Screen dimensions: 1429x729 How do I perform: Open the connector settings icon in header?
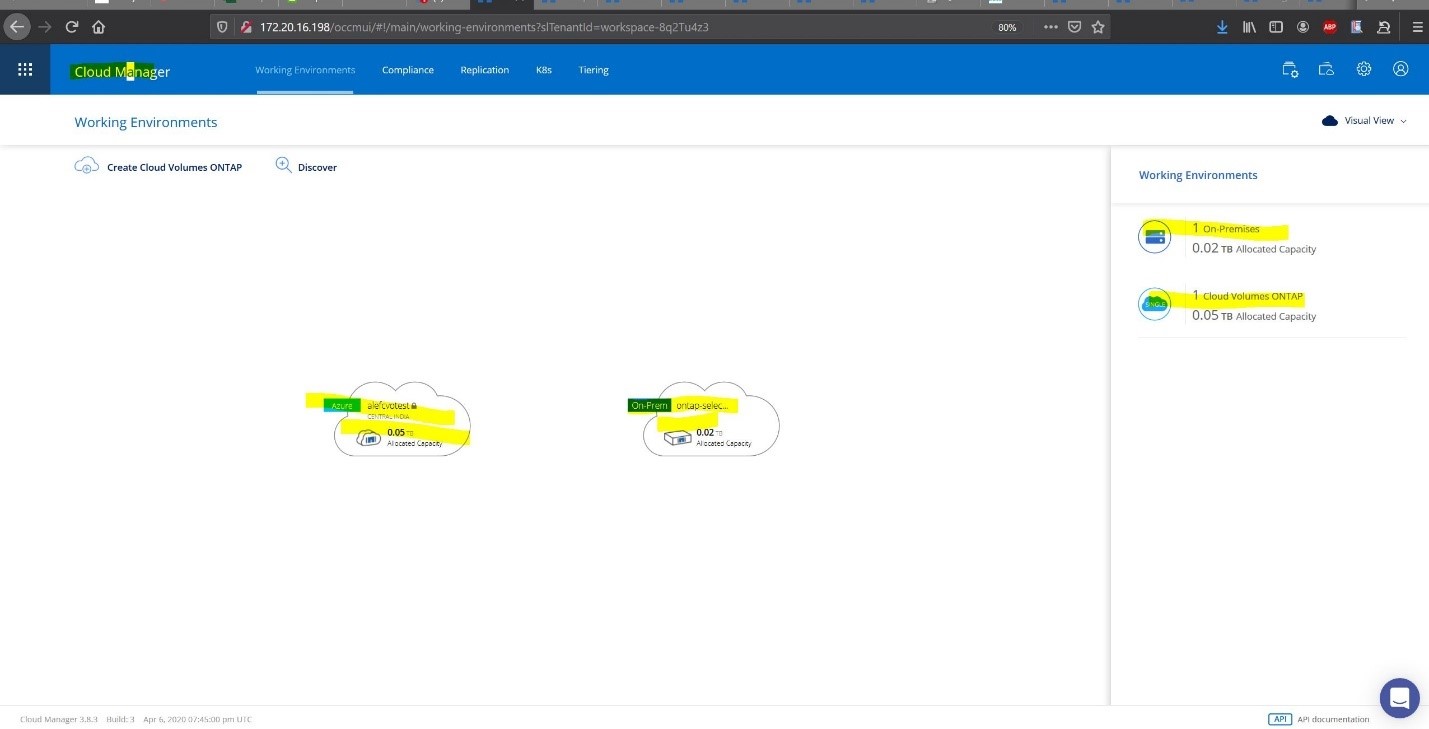coord(1290,69)
